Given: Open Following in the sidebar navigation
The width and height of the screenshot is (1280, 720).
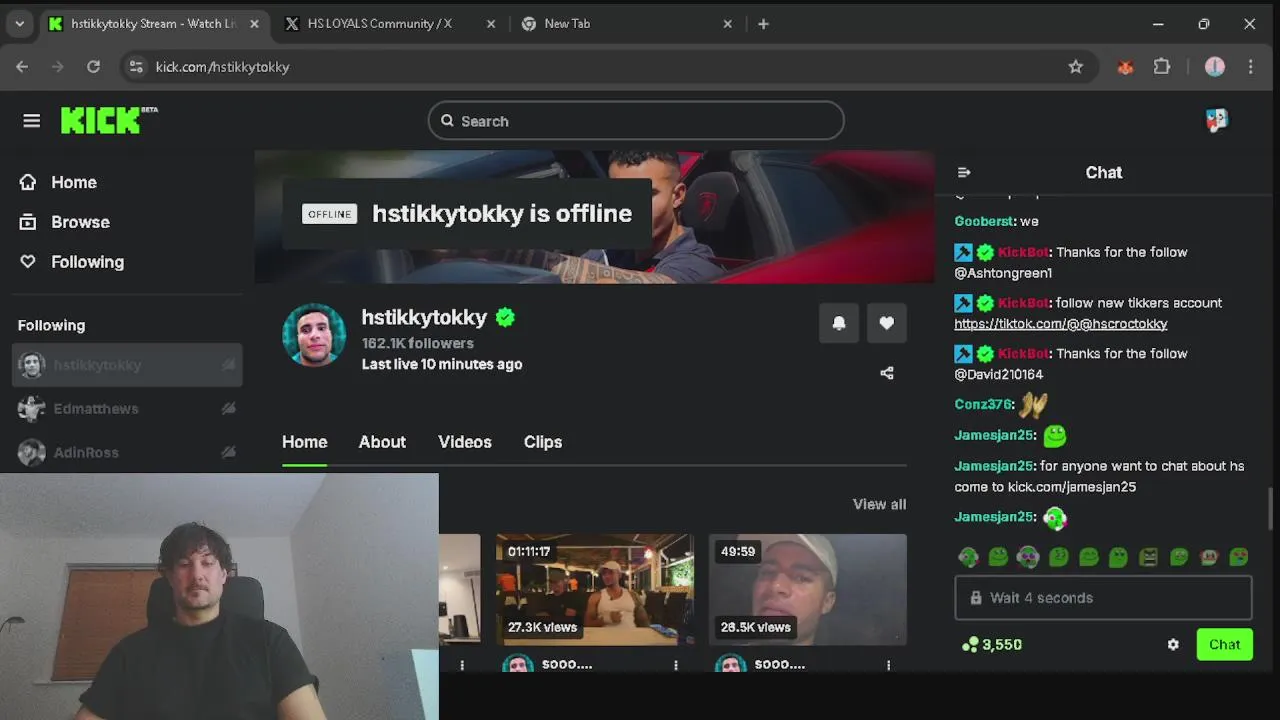Looking at the screenshot, I should tap(88, 262).
